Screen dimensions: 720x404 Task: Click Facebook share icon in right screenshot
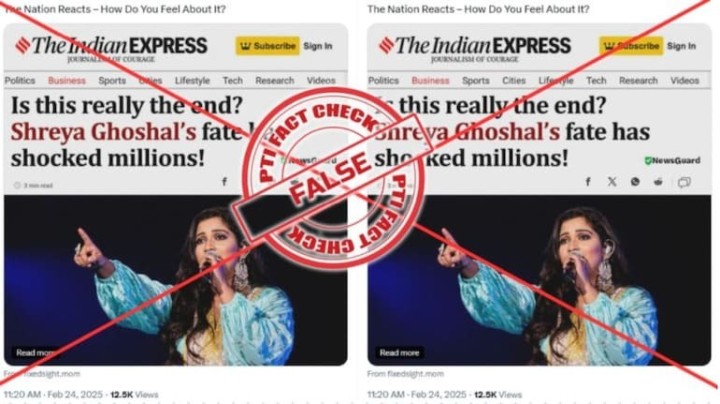[x=588, y=182]
